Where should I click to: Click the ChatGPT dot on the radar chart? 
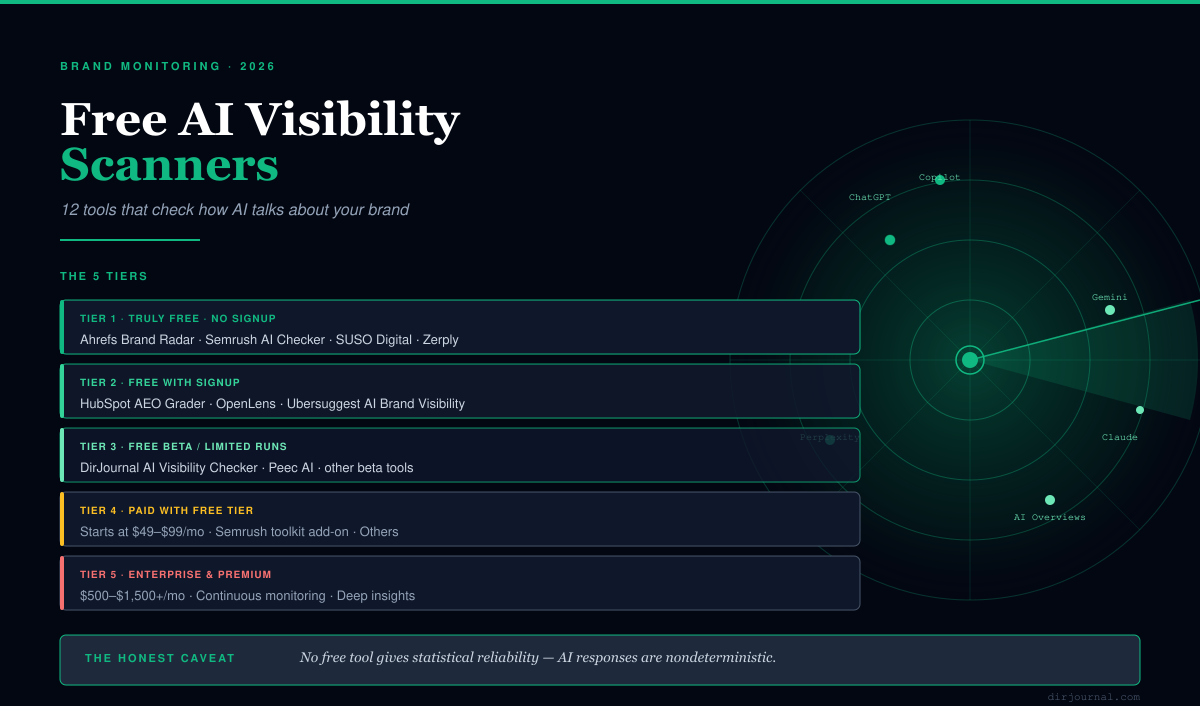[x=889, y=239]
